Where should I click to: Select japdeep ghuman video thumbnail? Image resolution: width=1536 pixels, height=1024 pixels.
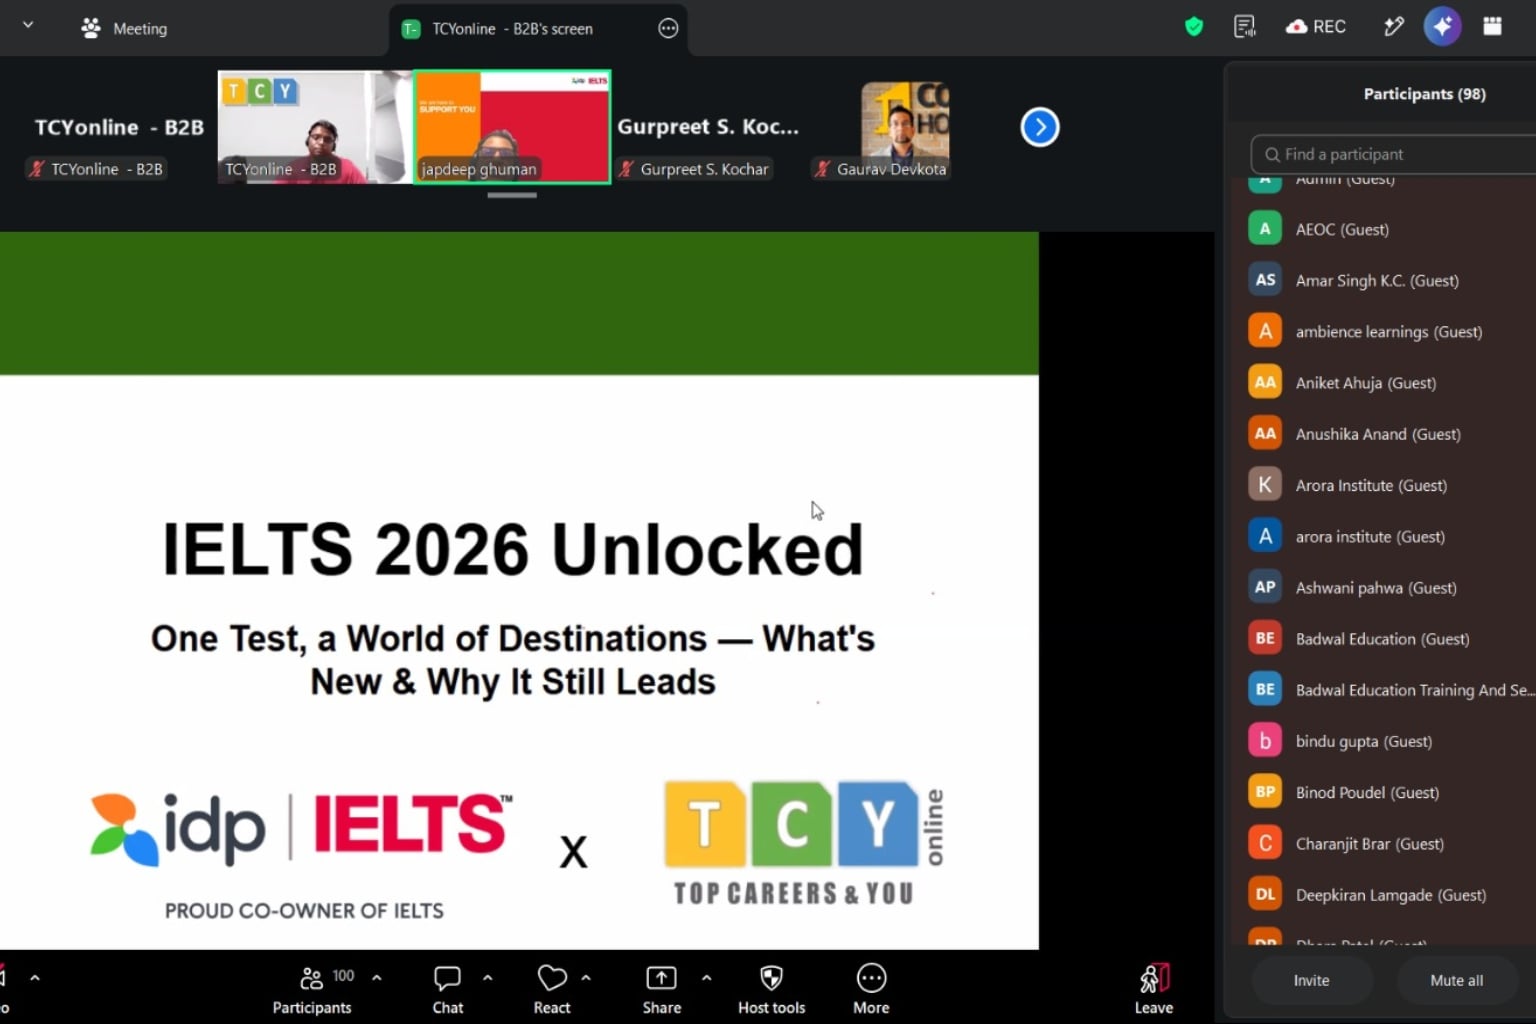tap(512, 127)
